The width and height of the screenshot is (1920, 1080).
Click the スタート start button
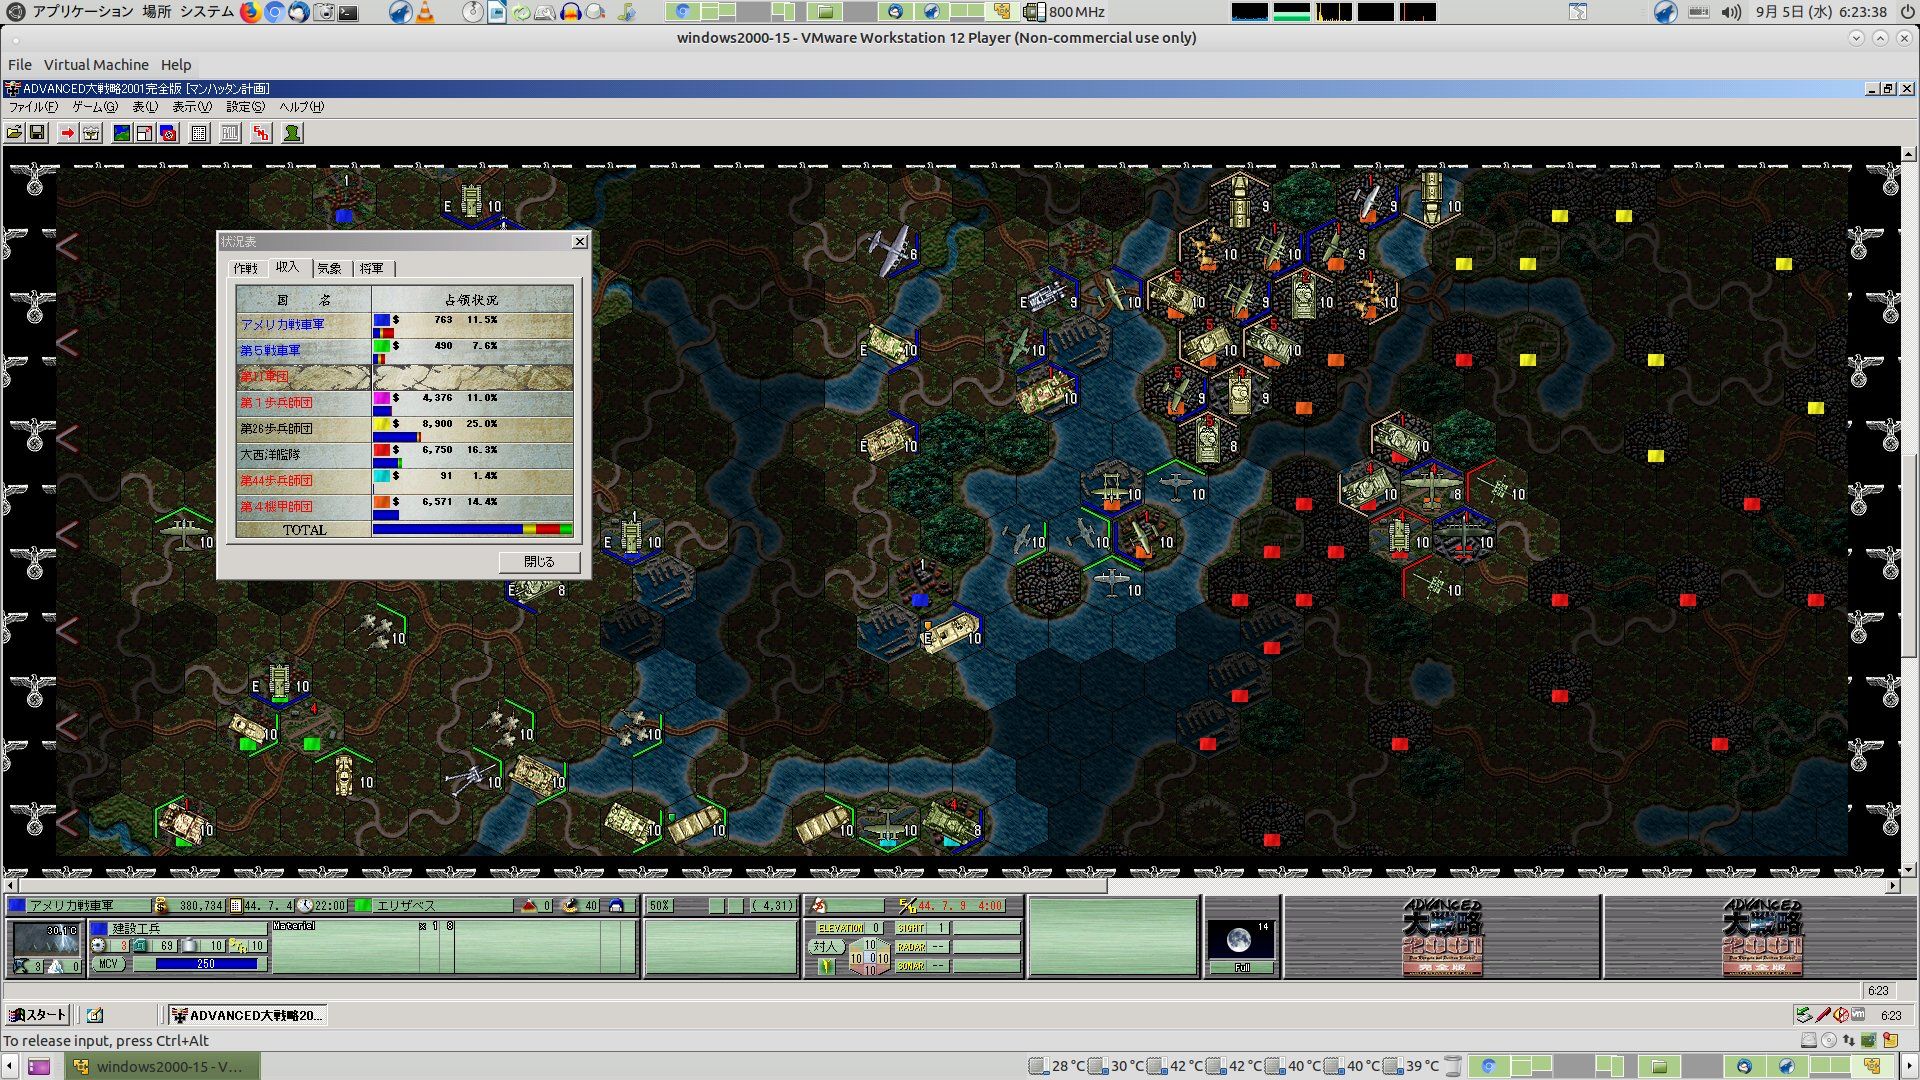click(38, 1015)
